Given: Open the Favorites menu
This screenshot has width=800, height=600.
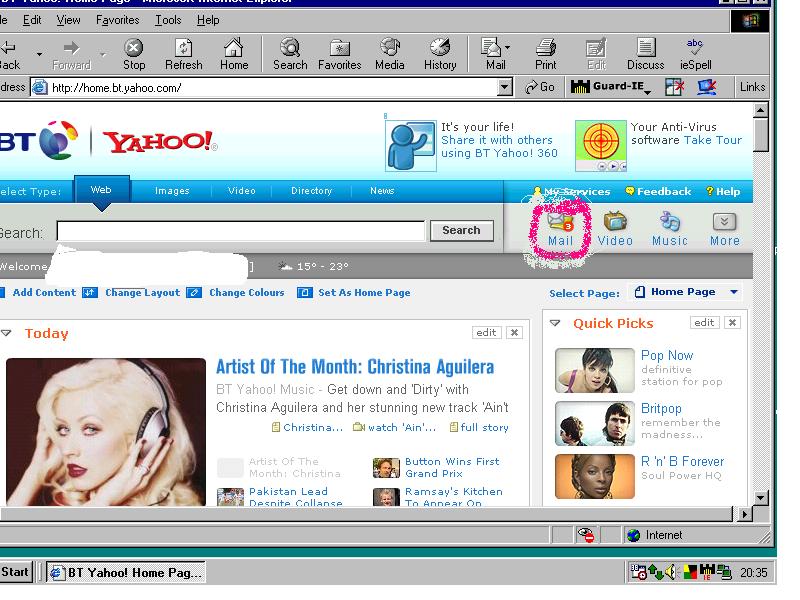Looking at the screenshot, I should tap(117, 20).
